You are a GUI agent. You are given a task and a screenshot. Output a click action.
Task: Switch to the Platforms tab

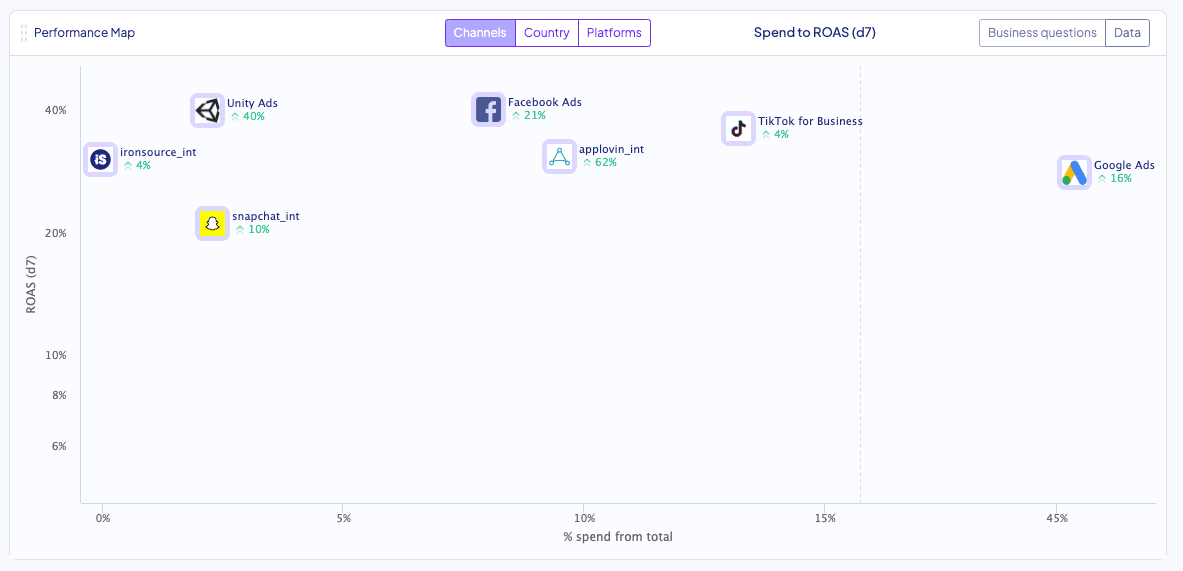(614, 33)
